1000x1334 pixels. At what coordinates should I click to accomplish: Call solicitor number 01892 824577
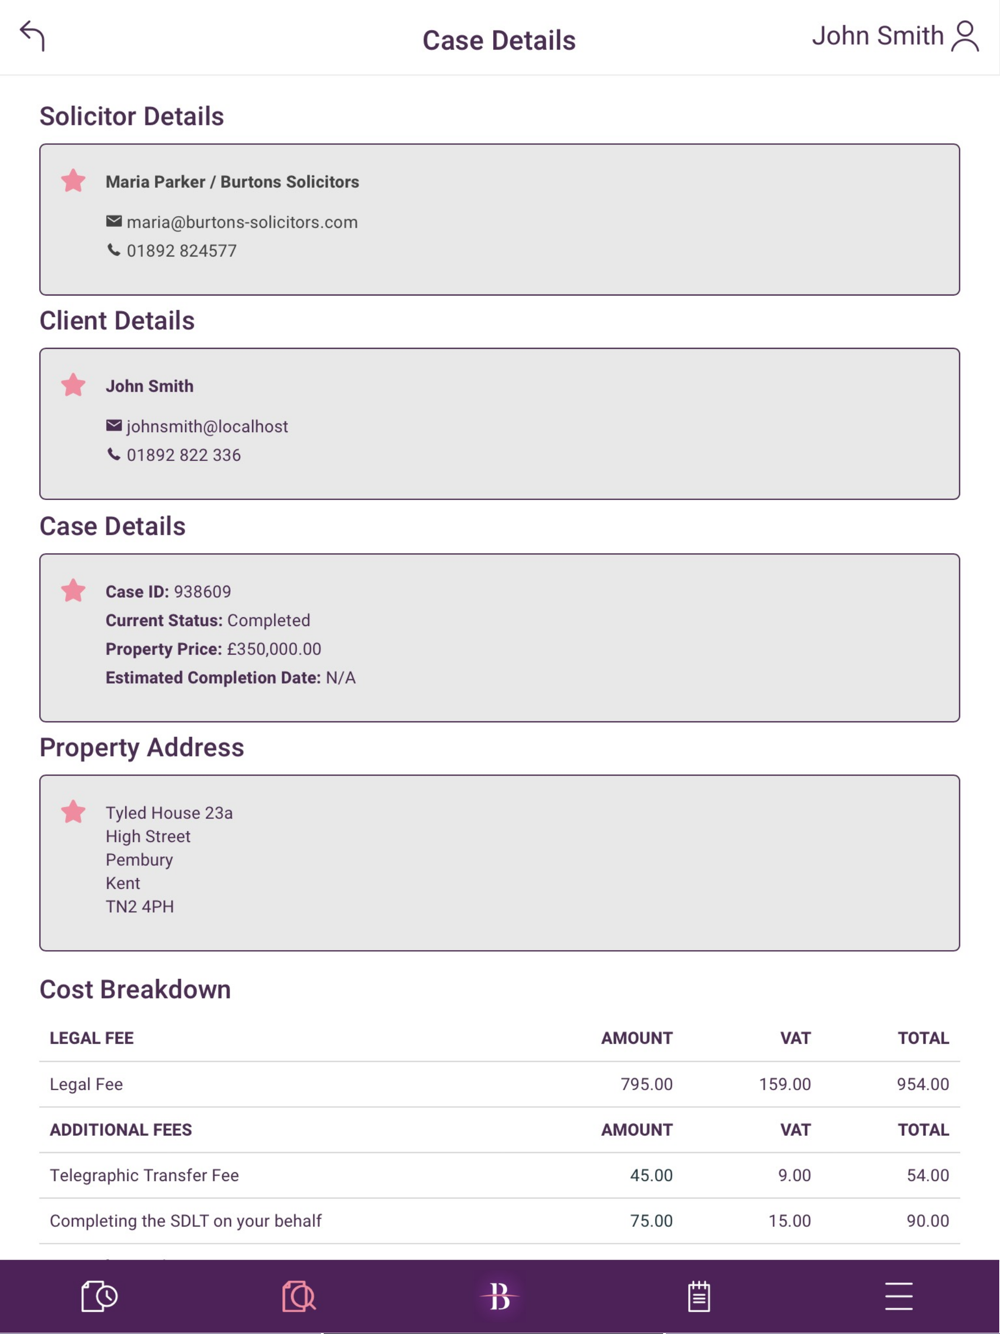pos(181,251)
